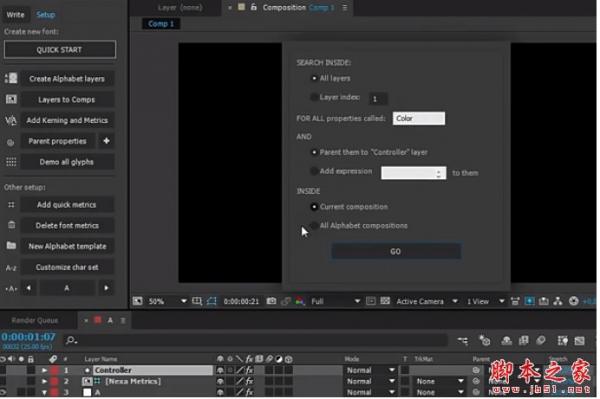Screen dimensions: 600x399
Task: Click the timeline search magnifier icon
Action: tap(71, 340)
